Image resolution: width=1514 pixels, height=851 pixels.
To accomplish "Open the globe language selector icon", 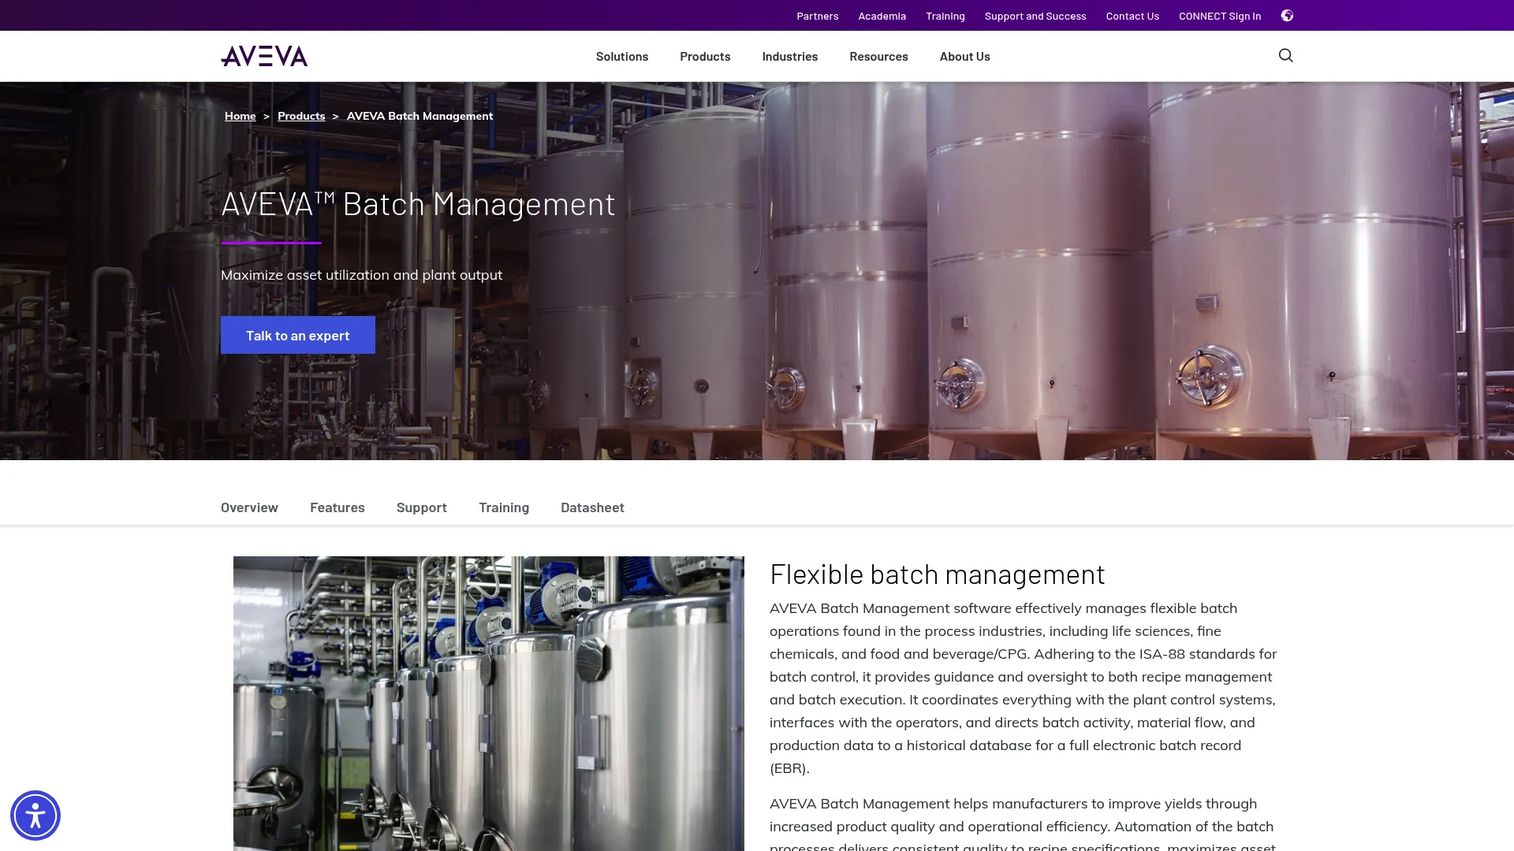I will [1287, 16].
